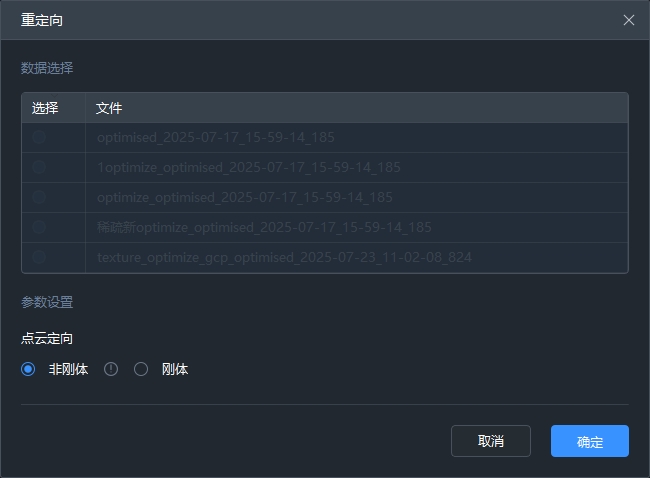Choose radio for the 稀疏新optimize_optimised row
The width and height of the screenshot is (650, 478).
point(39,227)
